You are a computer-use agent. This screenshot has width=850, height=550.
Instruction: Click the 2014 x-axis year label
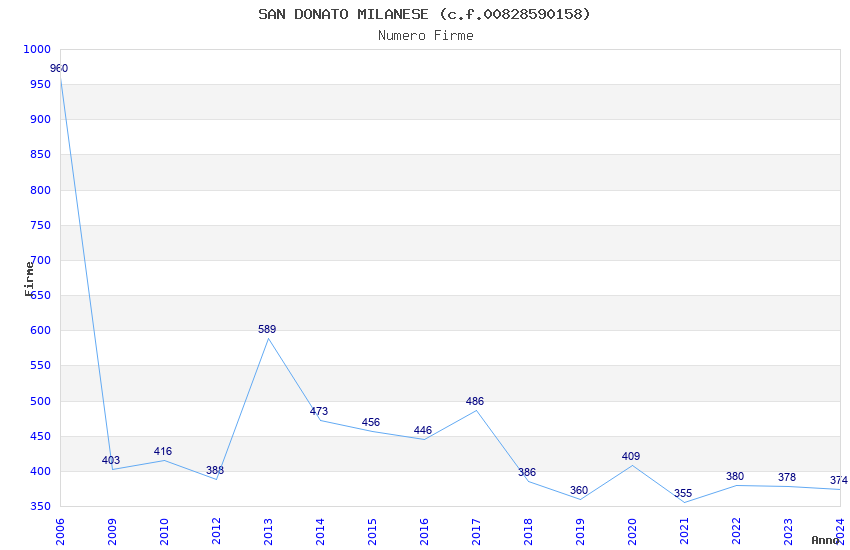click(x=320, y=531)
